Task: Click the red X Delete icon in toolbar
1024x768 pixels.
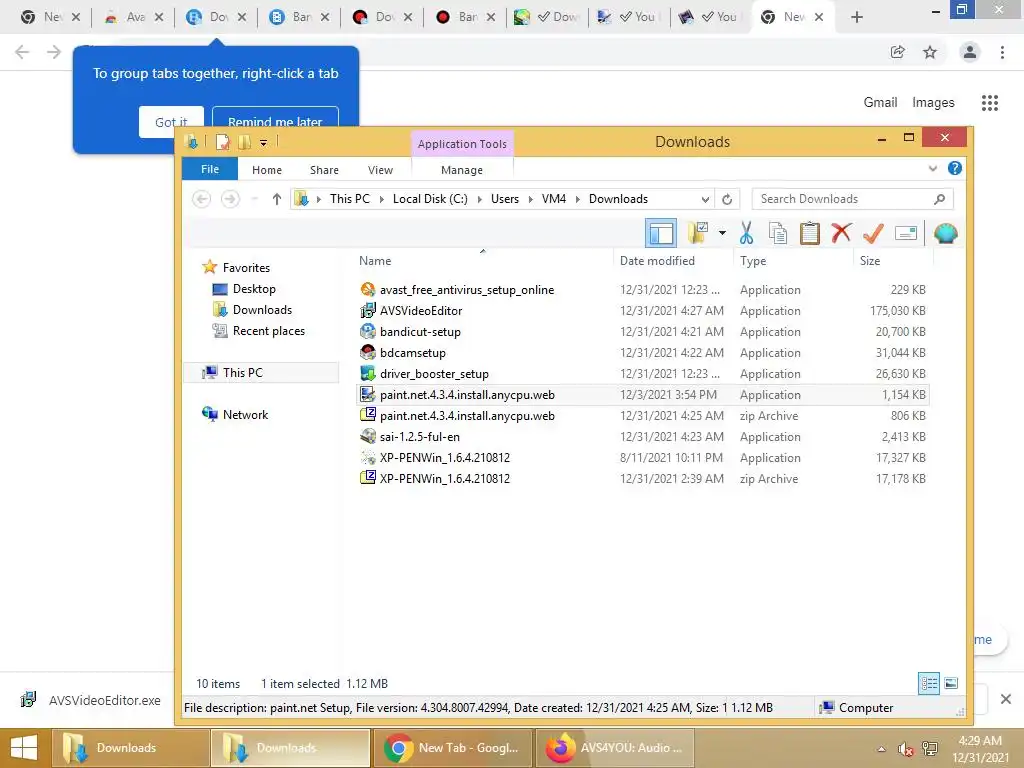Action: [841, 232]
